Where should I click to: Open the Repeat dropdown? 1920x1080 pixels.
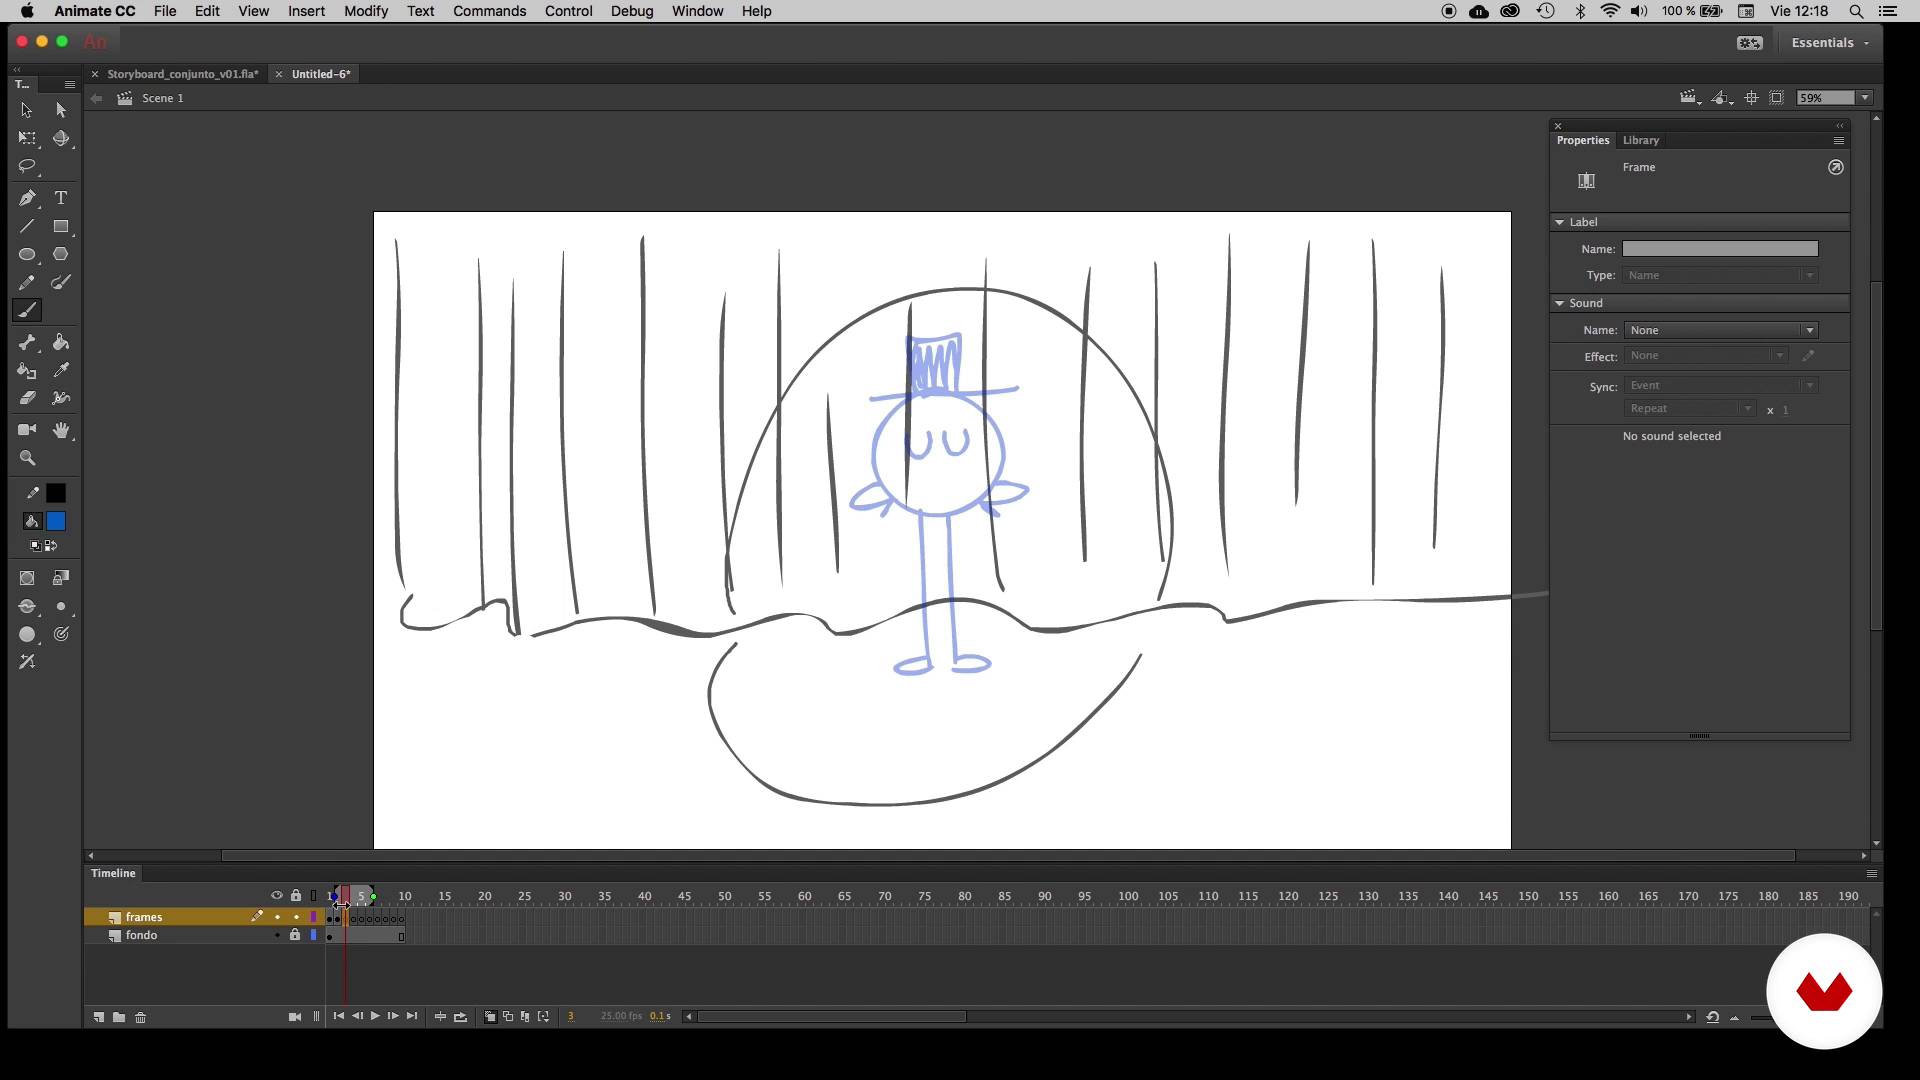(x=1690, y=409)
